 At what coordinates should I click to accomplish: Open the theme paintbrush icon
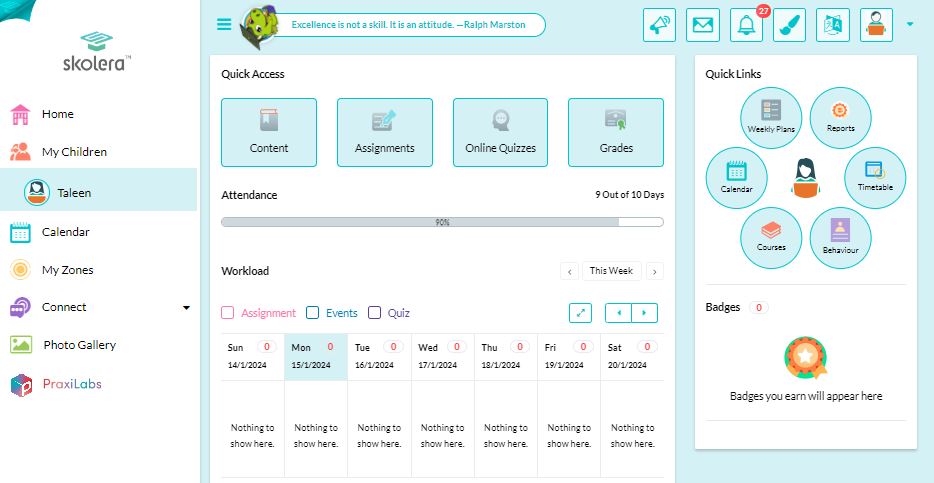[789, 25]
